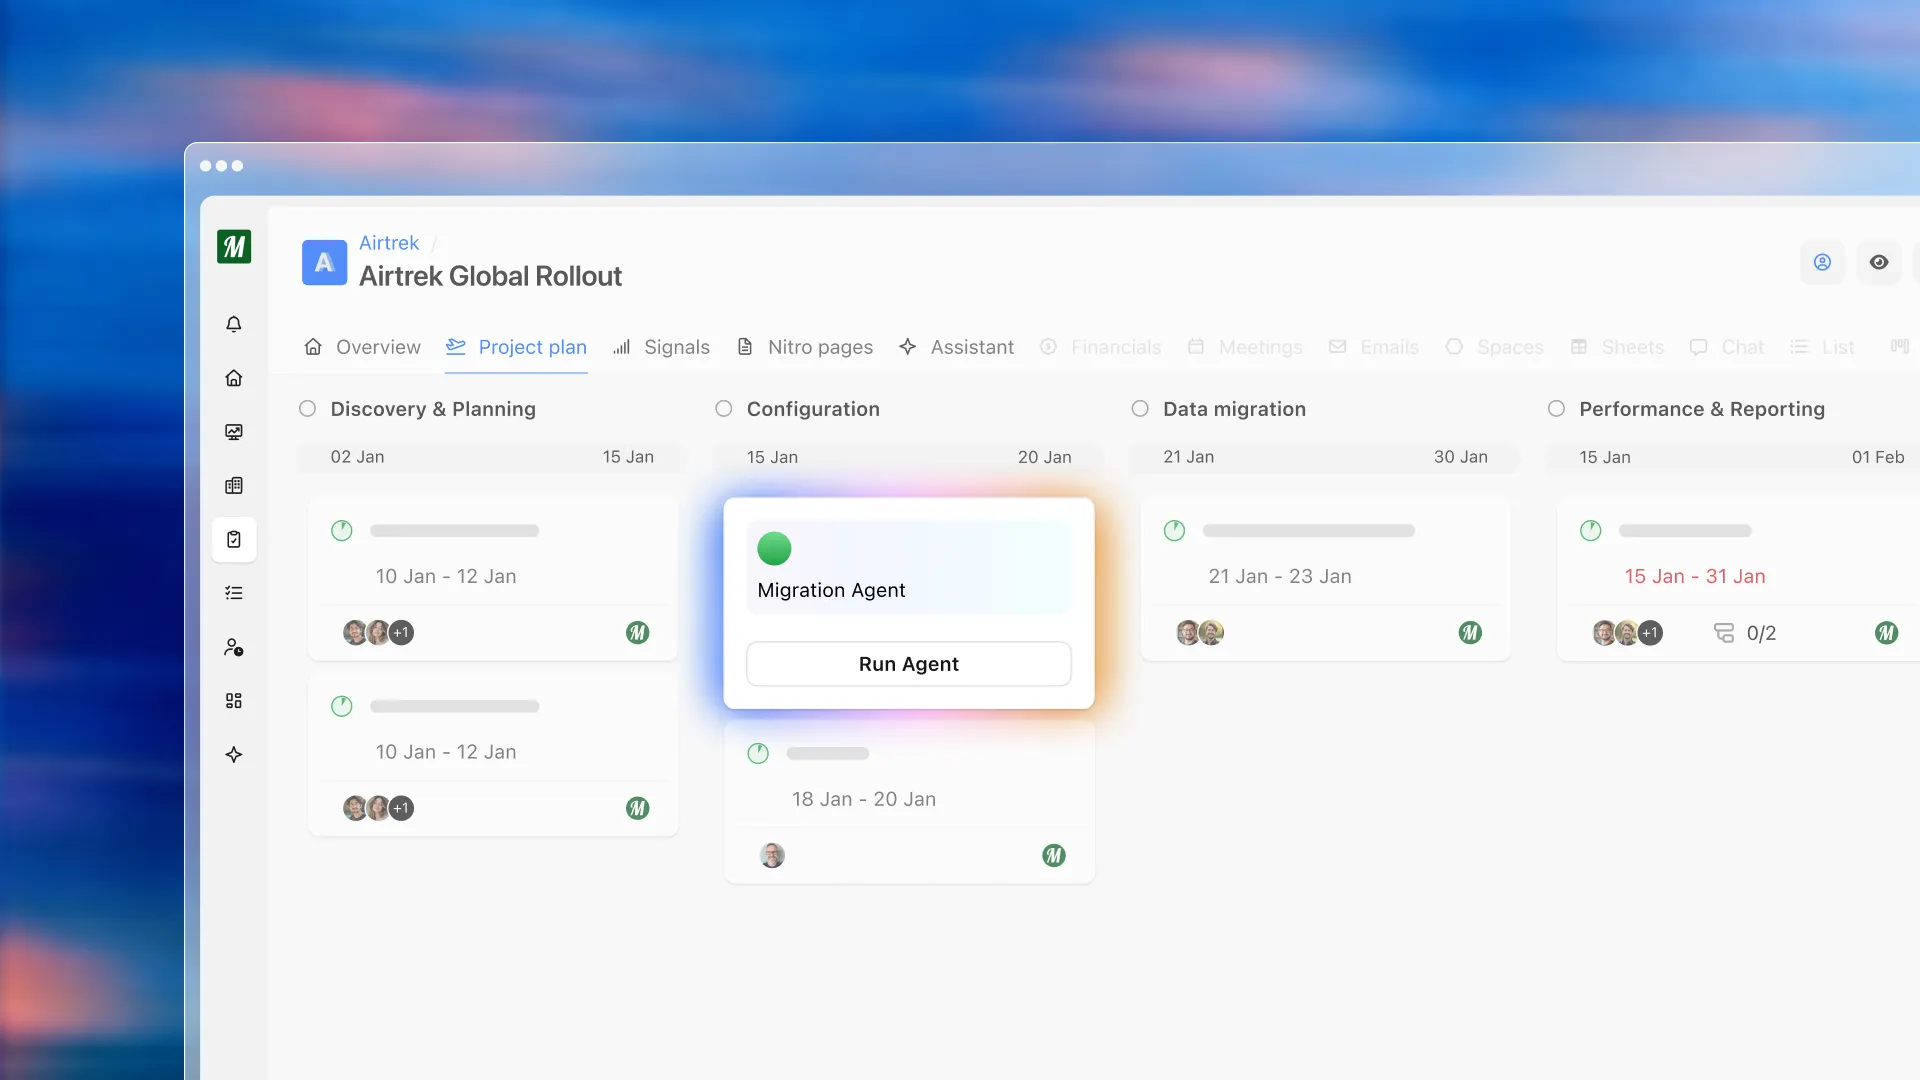
Task: Open the user settings icon in sidebar
Action: (x=234, y=647)
